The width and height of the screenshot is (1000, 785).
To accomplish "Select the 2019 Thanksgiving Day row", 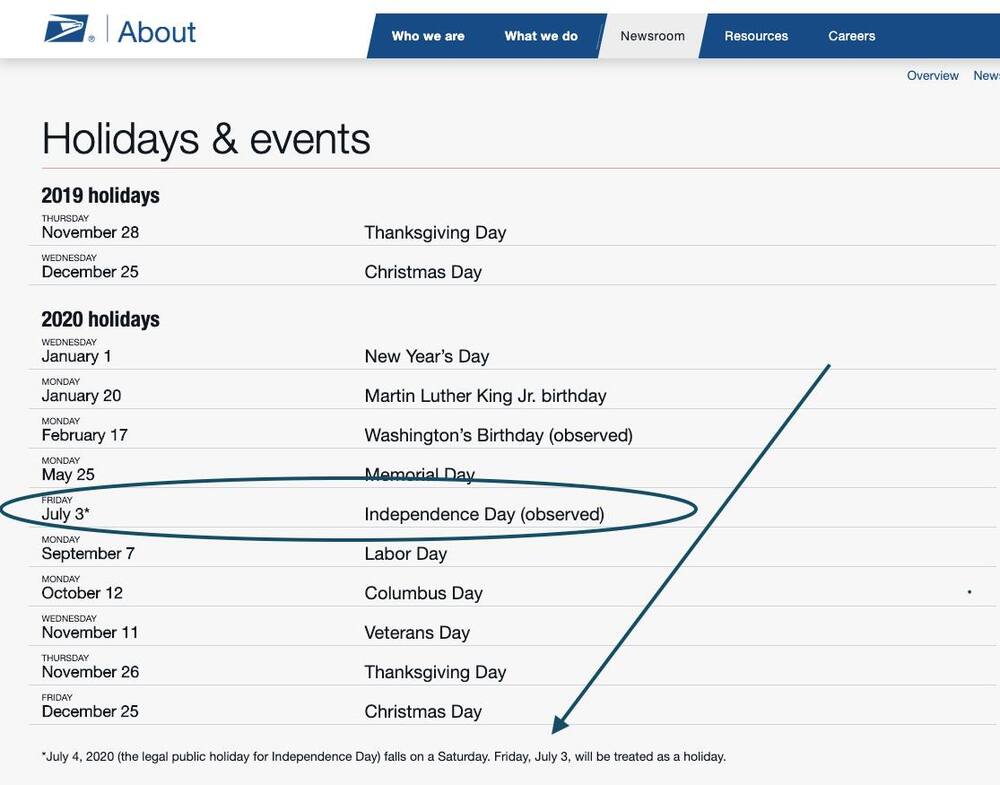I will pos(512,226).
